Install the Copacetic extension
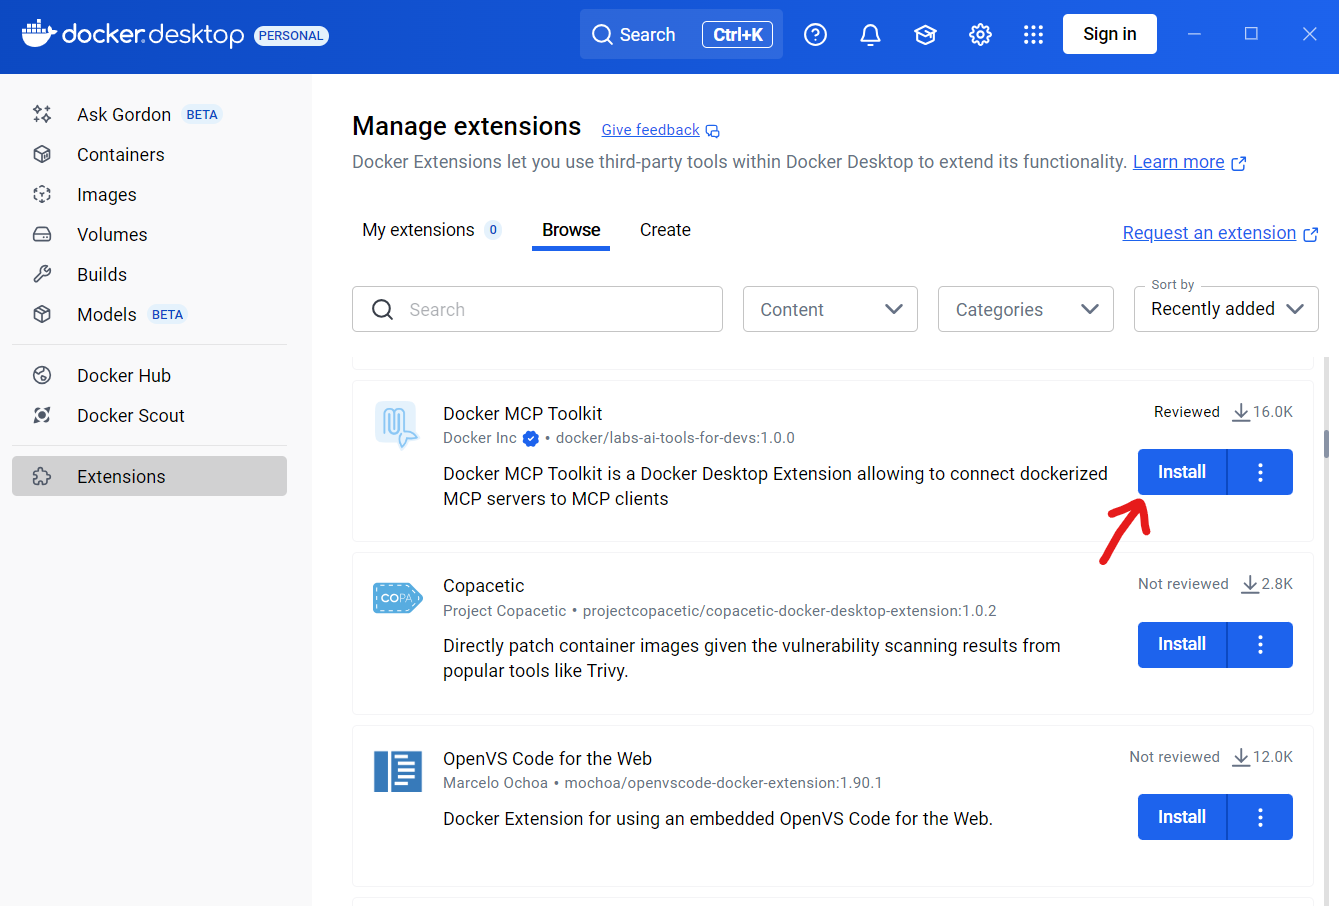The height and width of the screenshot is (906, 1339). click(1182, 645)
